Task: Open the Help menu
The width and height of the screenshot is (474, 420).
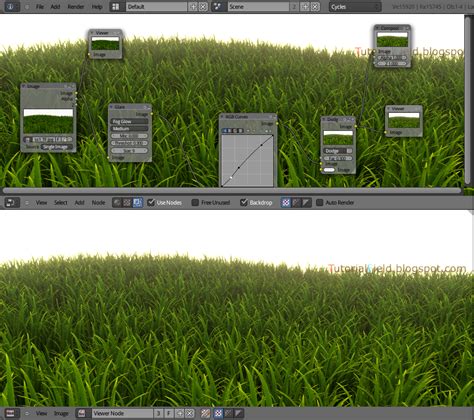Action: coord(97,7)
